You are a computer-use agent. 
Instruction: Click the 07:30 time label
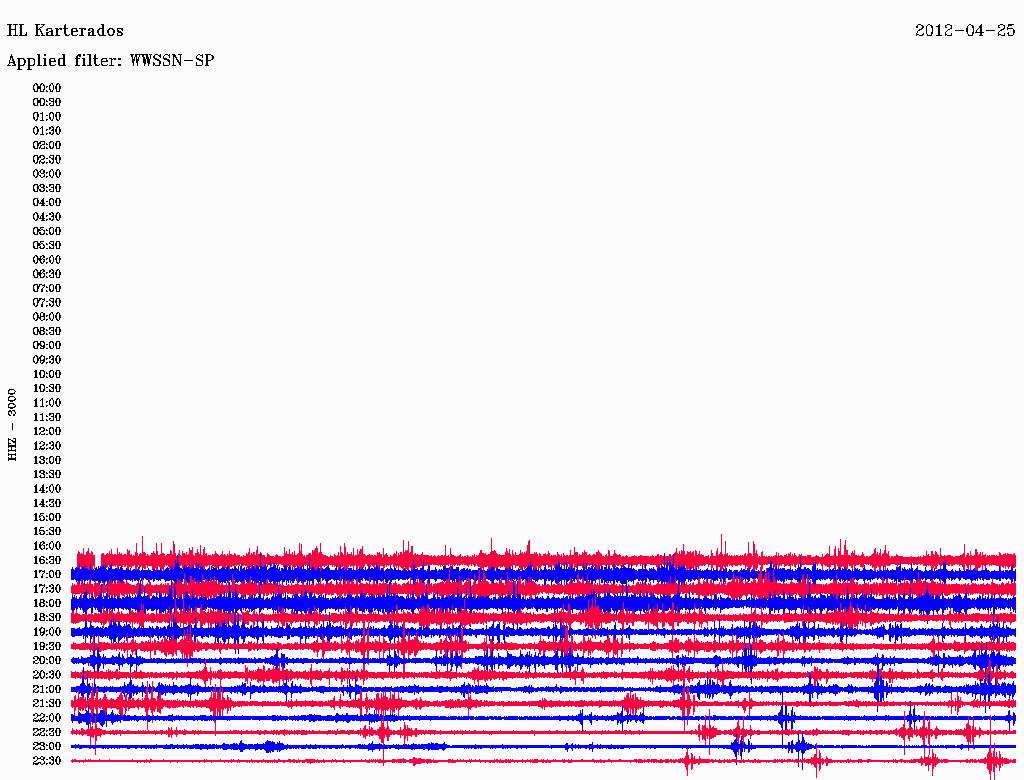(46, 302)
